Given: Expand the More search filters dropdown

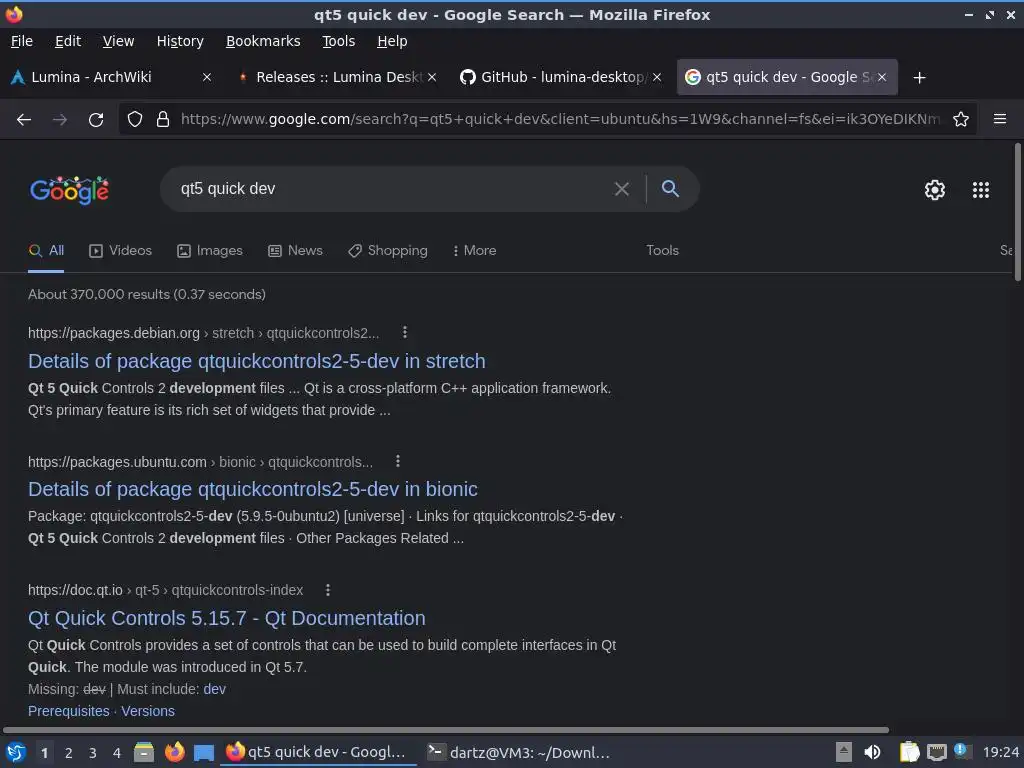Looking at the screenshot, I should (475, 251).
